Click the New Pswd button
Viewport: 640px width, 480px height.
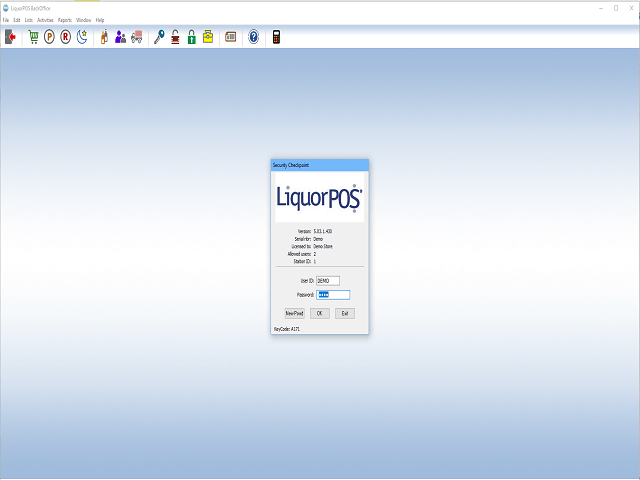pos(294,313)
